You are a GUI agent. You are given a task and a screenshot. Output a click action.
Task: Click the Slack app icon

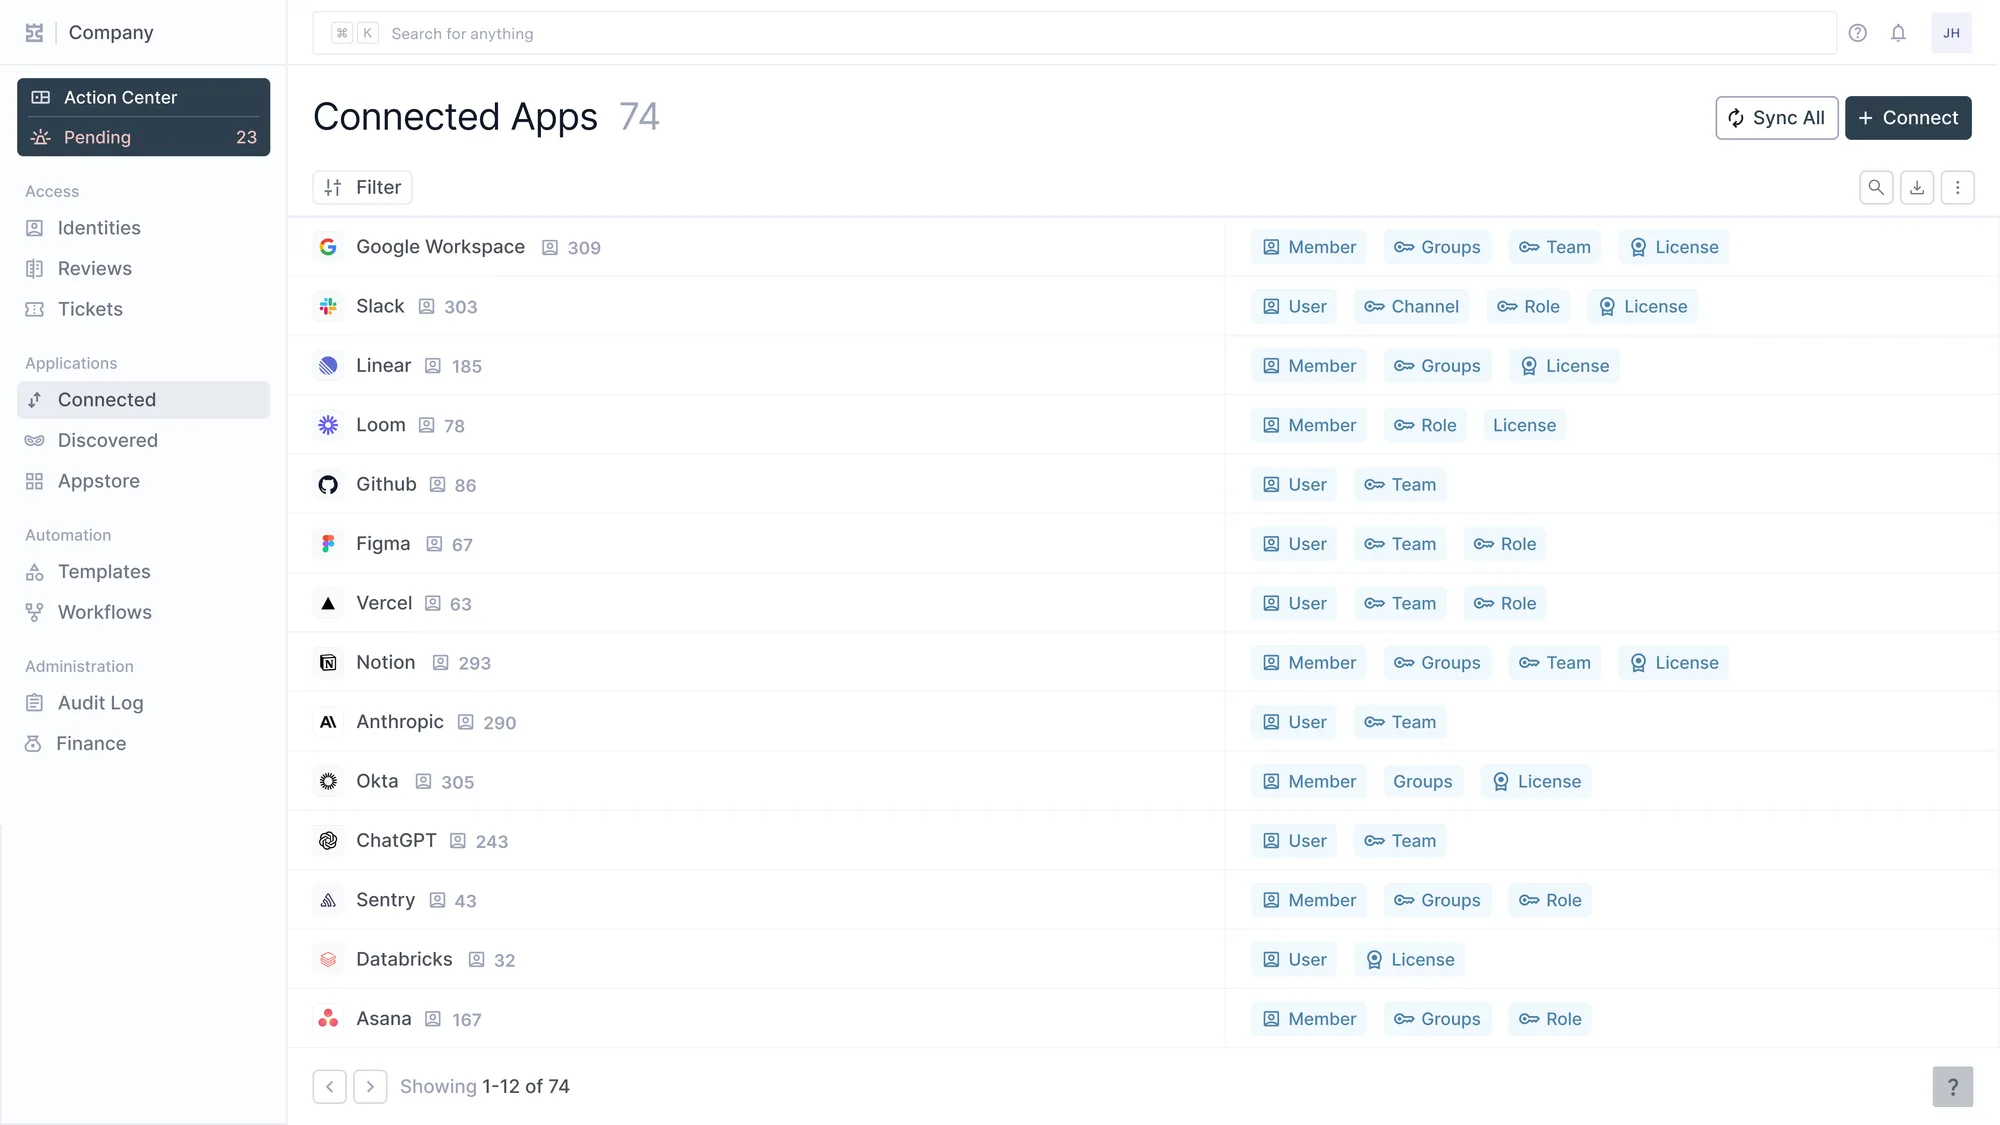coord(328,306)
